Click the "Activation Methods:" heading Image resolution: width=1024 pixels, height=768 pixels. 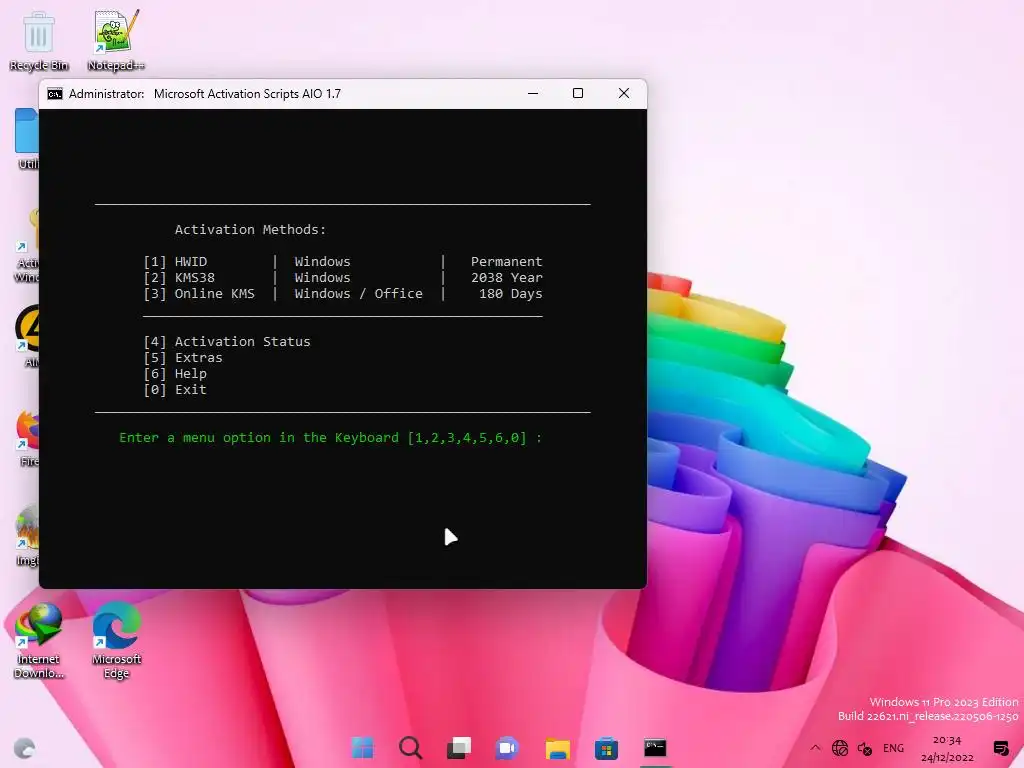[250, 230]
